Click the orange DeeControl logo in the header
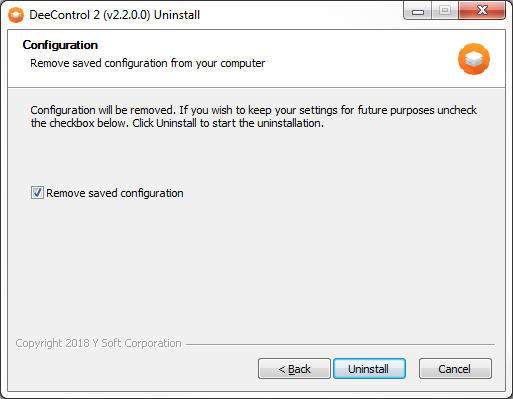 point(474,59)
